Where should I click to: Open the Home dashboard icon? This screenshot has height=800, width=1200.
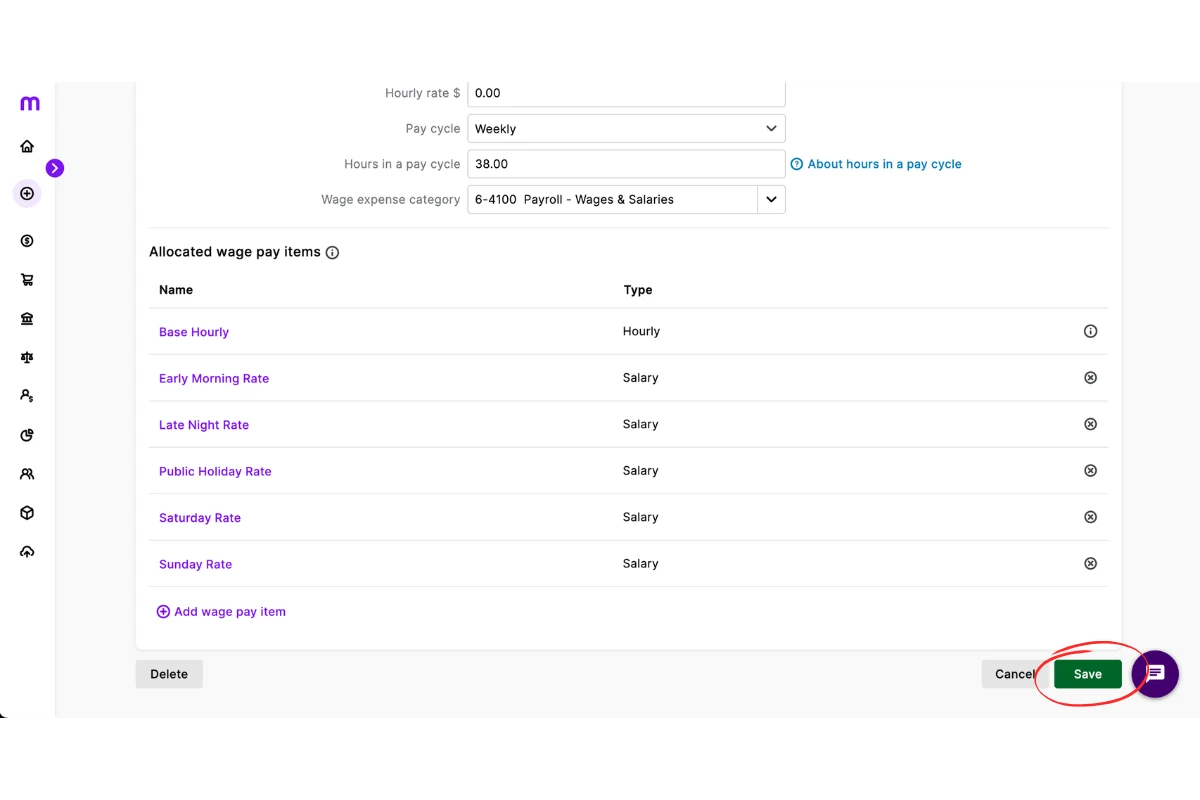[27, 146]
